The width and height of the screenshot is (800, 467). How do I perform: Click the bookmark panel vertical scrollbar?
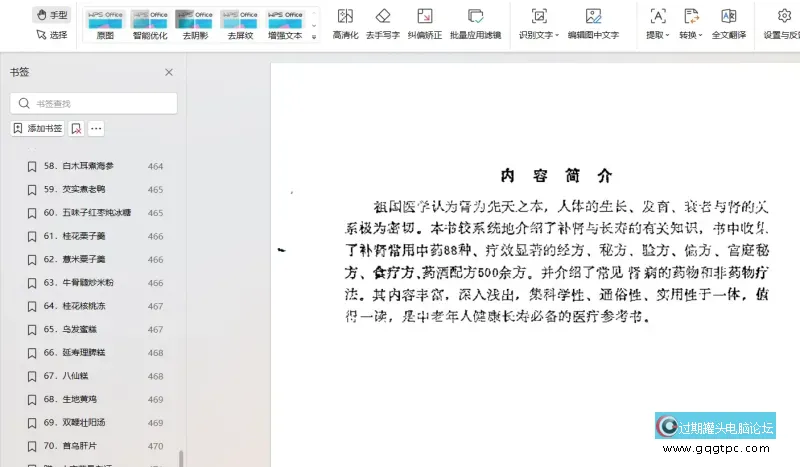pos(181,458)
